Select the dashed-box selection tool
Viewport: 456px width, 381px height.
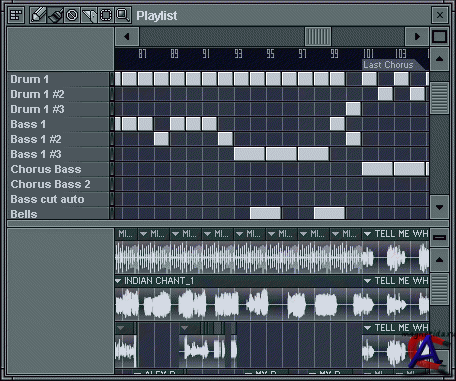click(x=106, y=15)
